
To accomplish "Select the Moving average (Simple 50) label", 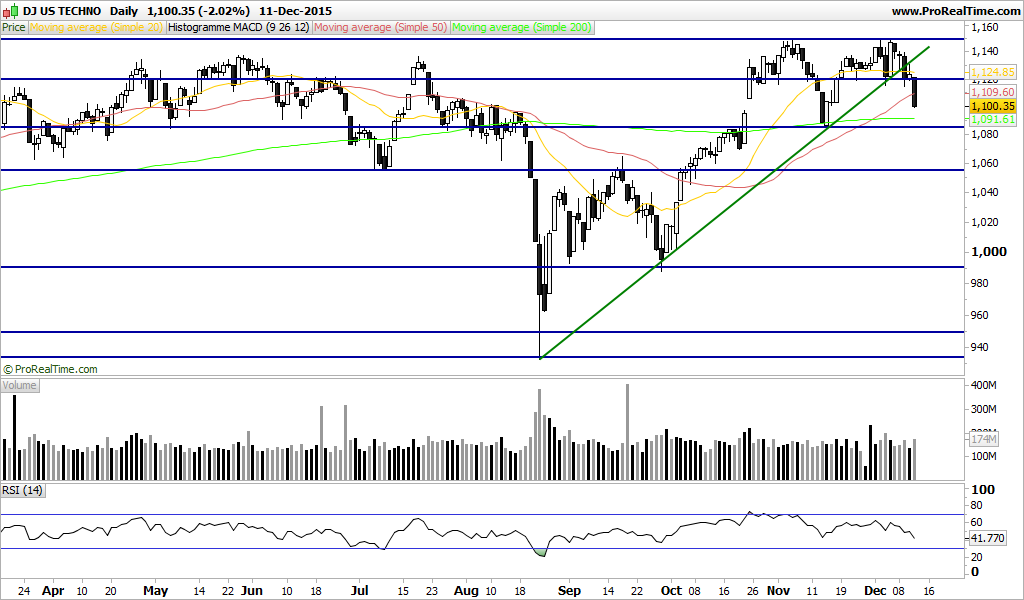I will pos(381,27).
